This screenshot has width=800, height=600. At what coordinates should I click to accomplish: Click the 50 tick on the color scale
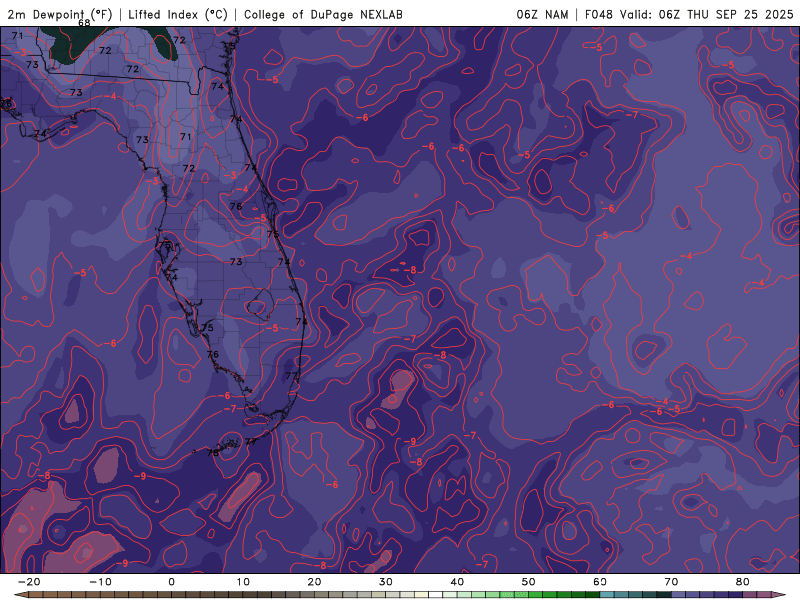pos(529,582)
